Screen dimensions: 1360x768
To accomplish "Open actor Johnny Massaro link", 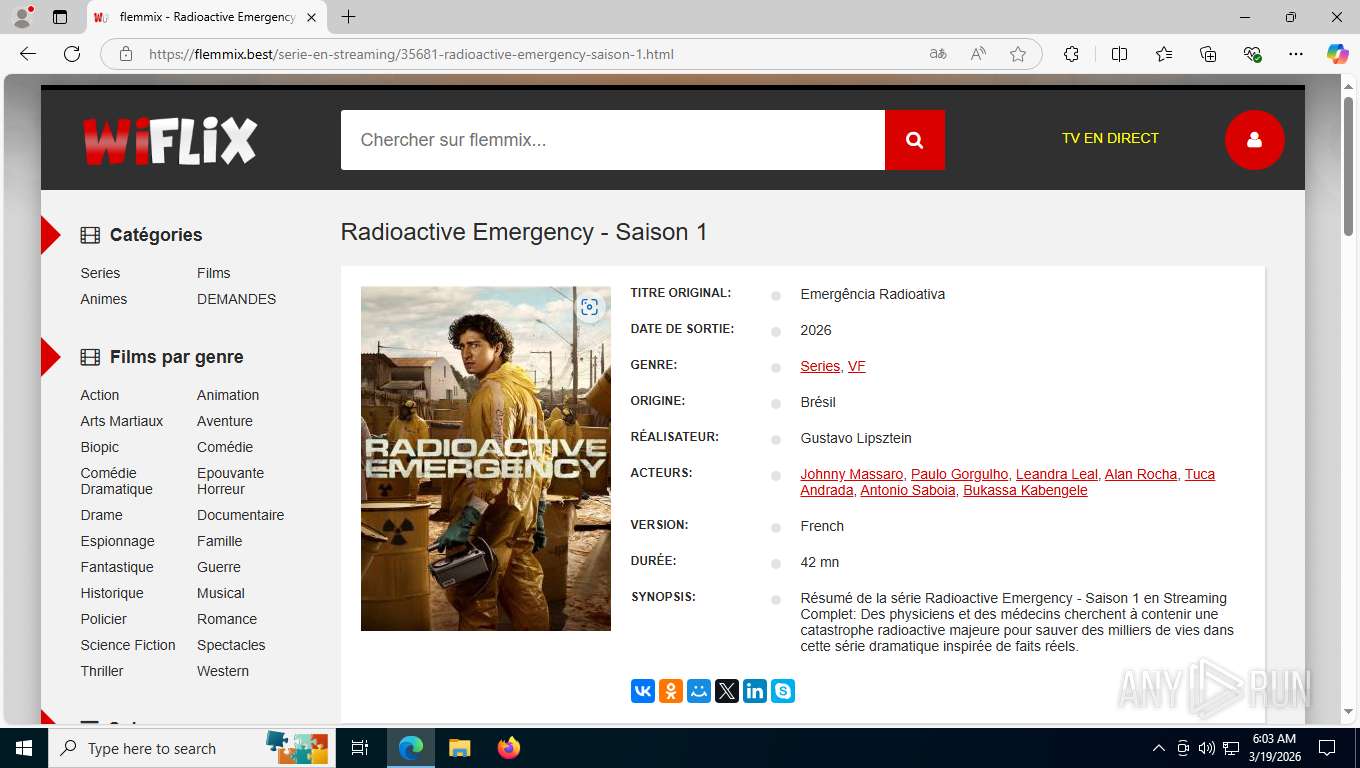I will [852, 474].
